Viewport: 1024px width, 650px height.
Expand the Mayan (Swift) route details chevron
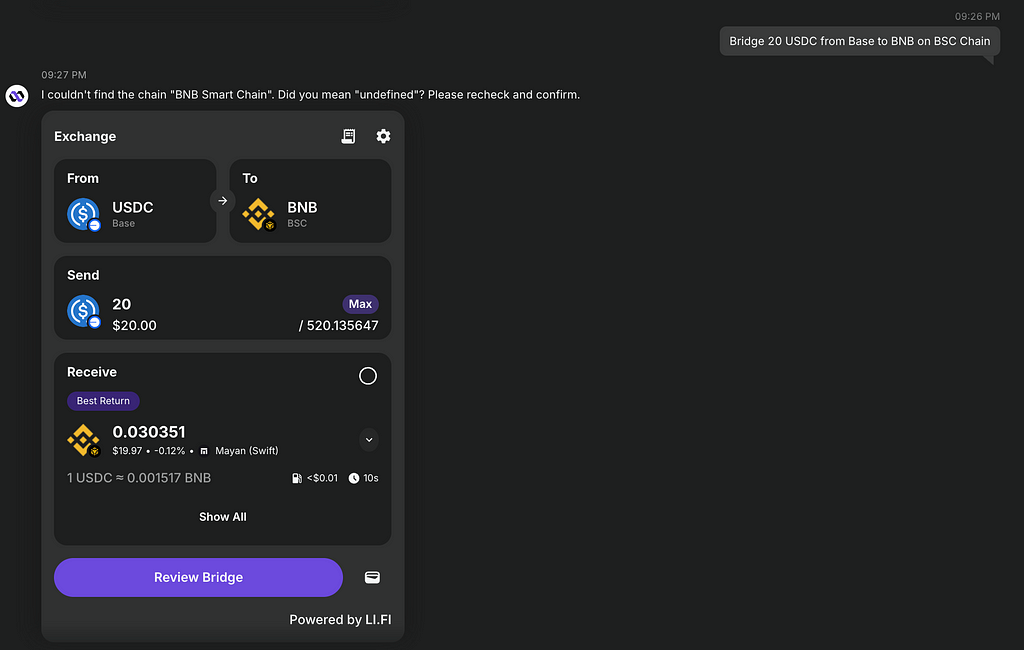tap(369, 440)
